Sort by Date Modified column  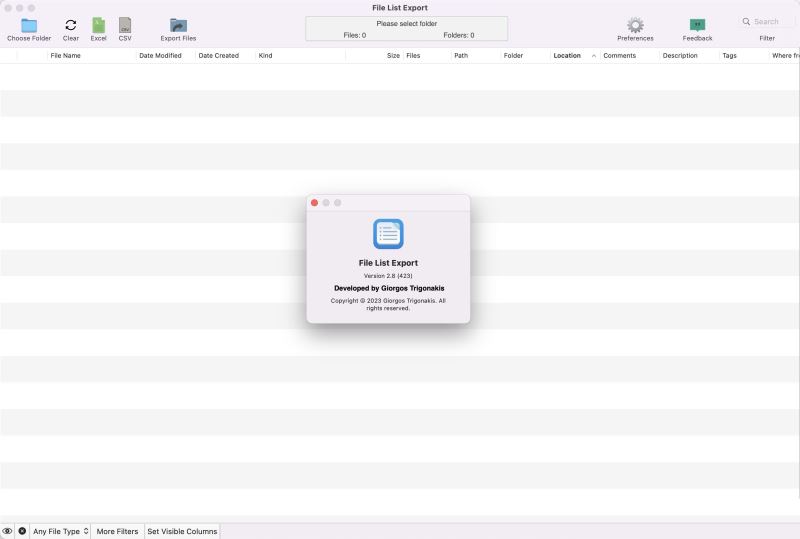pyautogui.click(x=160, y=56)
